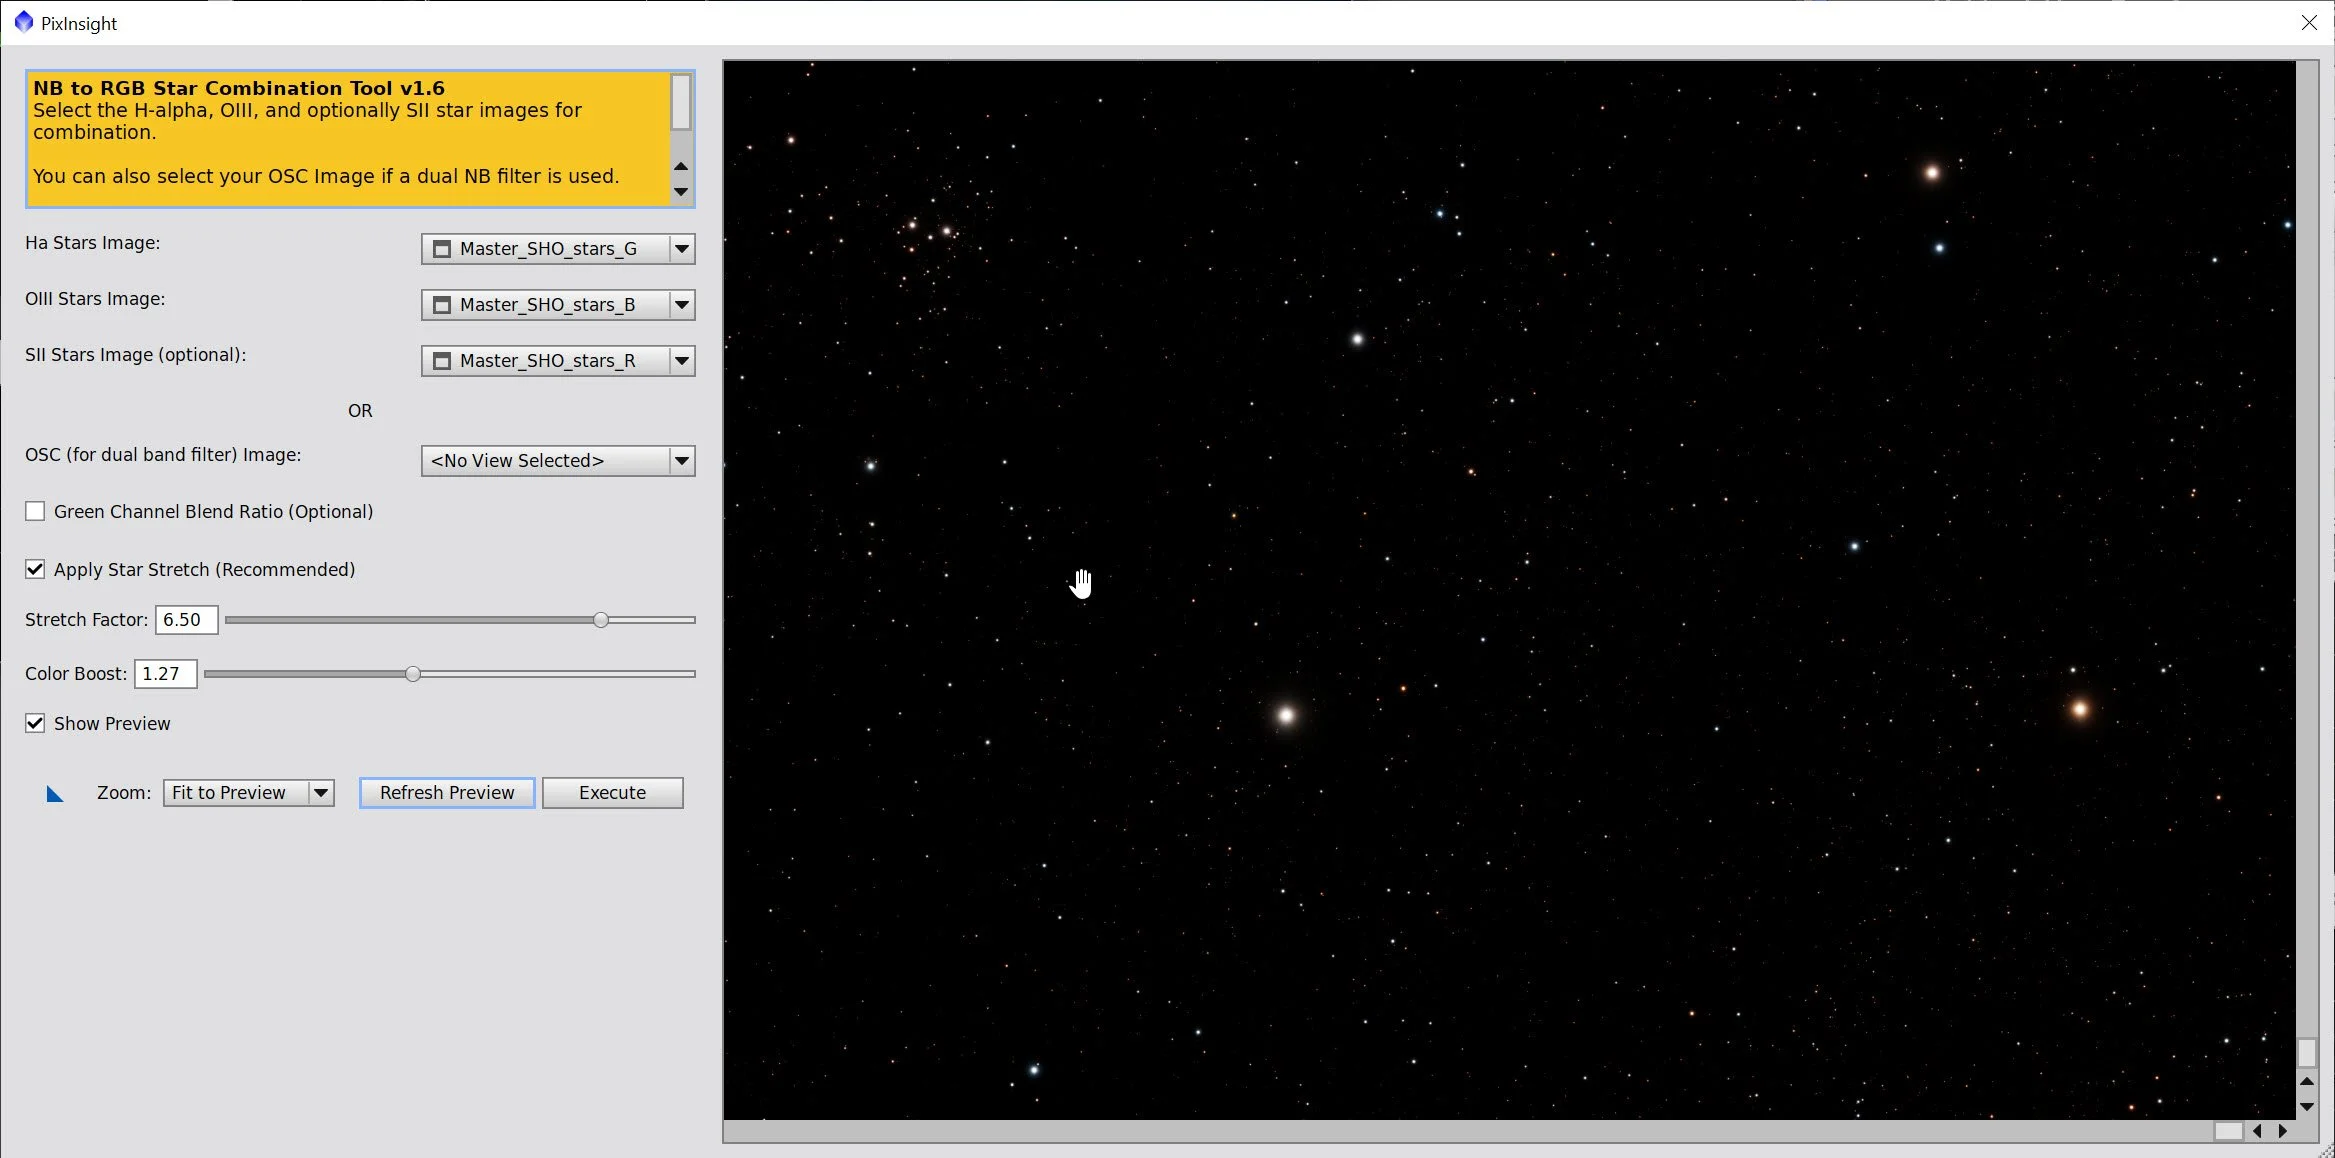
Task: Click the blue New Instance triangle icon
Action: (55, 794)
